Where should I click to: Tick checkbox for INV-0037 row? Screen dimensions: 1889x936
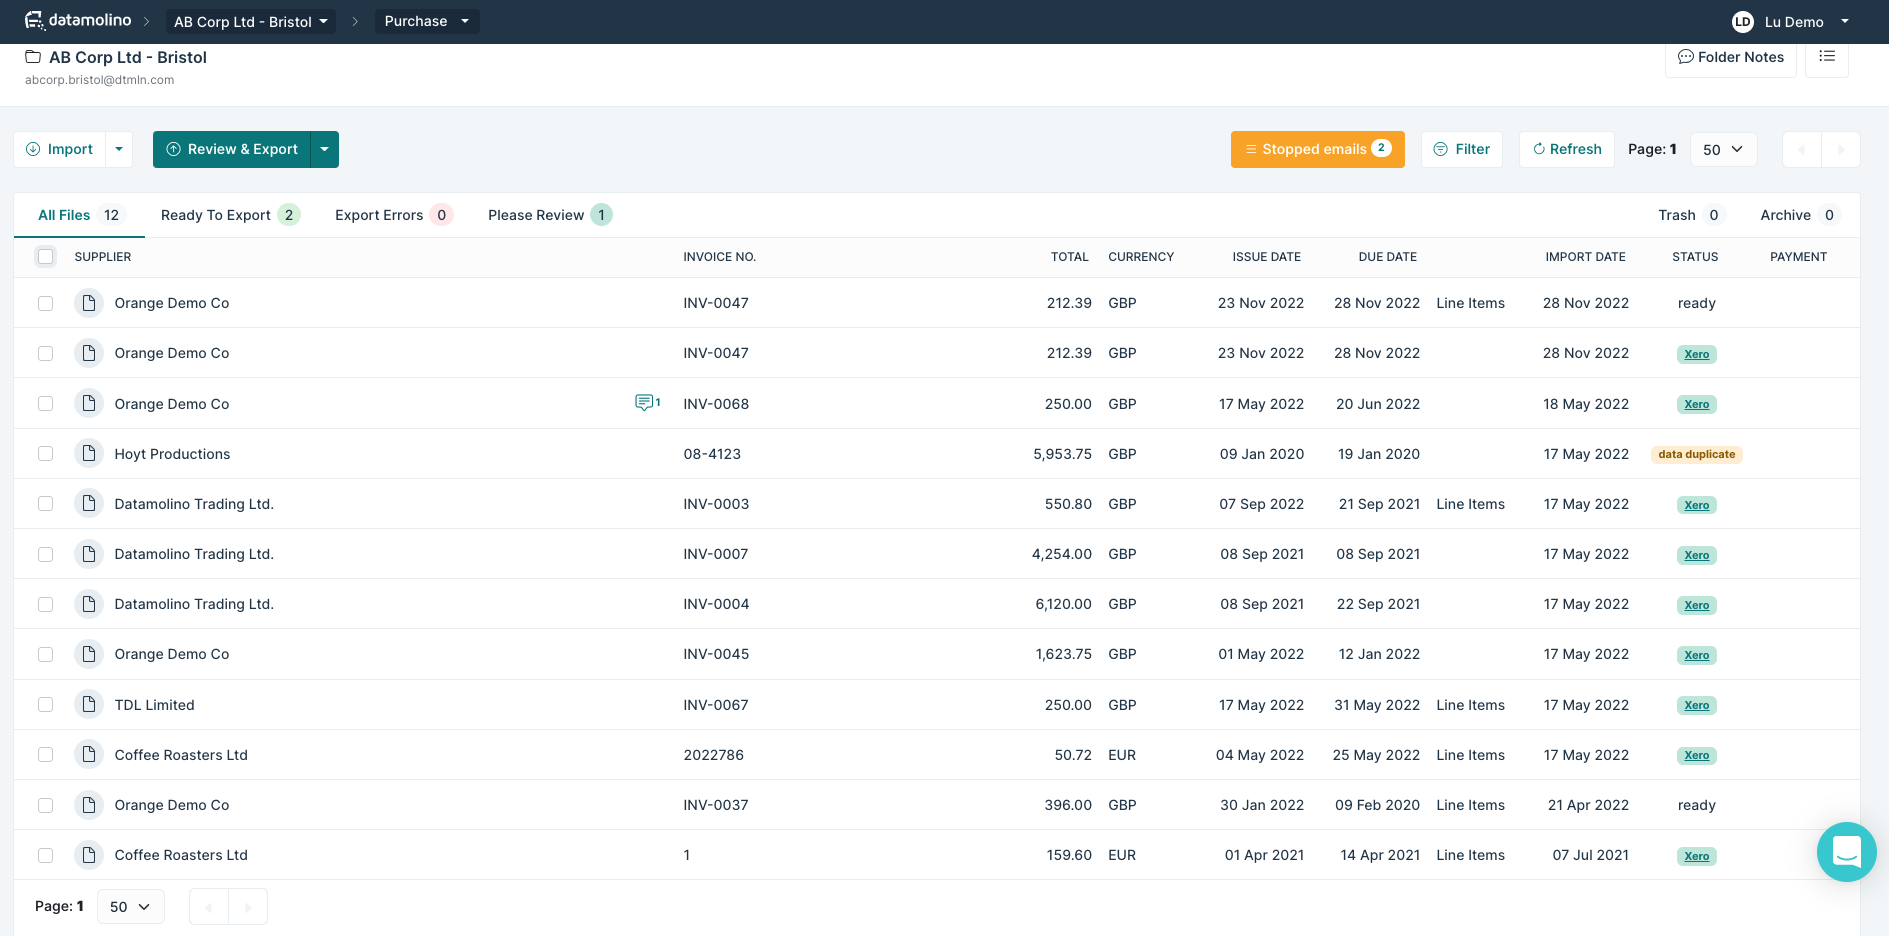click(46, 805)
